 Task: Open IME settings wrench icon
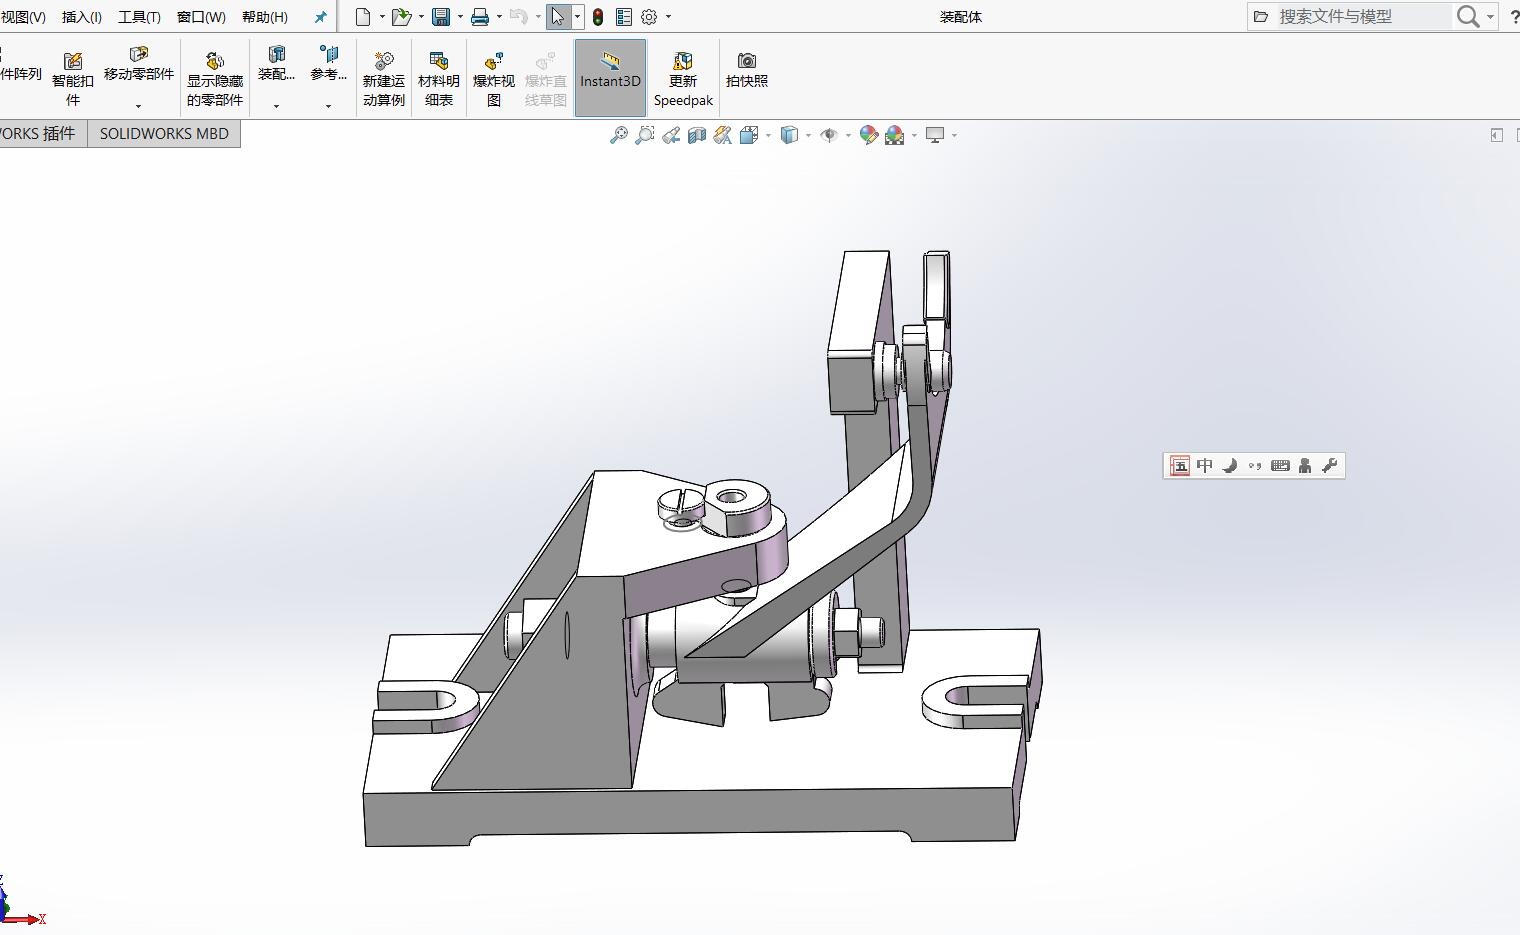point(1330,466)
